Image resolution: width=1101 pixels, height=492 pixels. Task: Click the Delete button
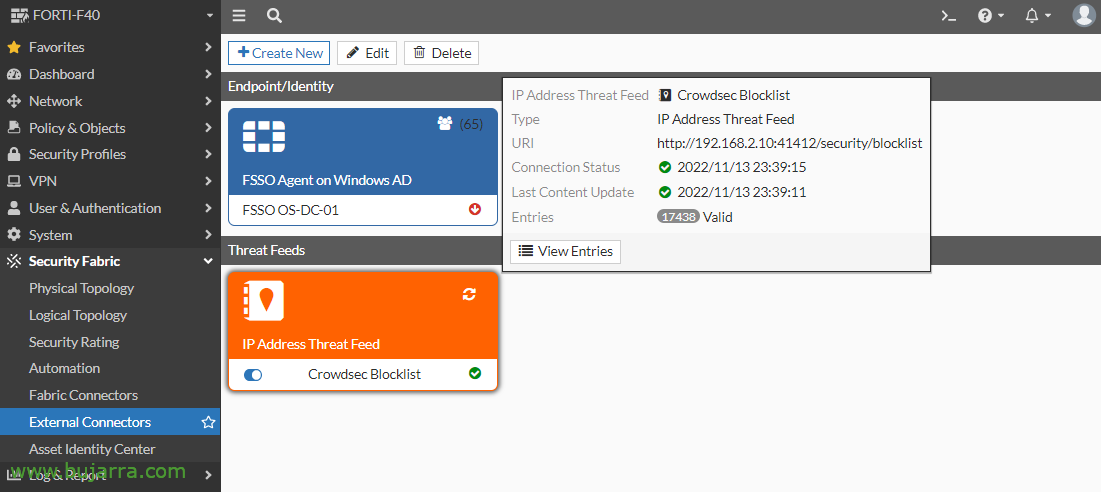[442, 53]
